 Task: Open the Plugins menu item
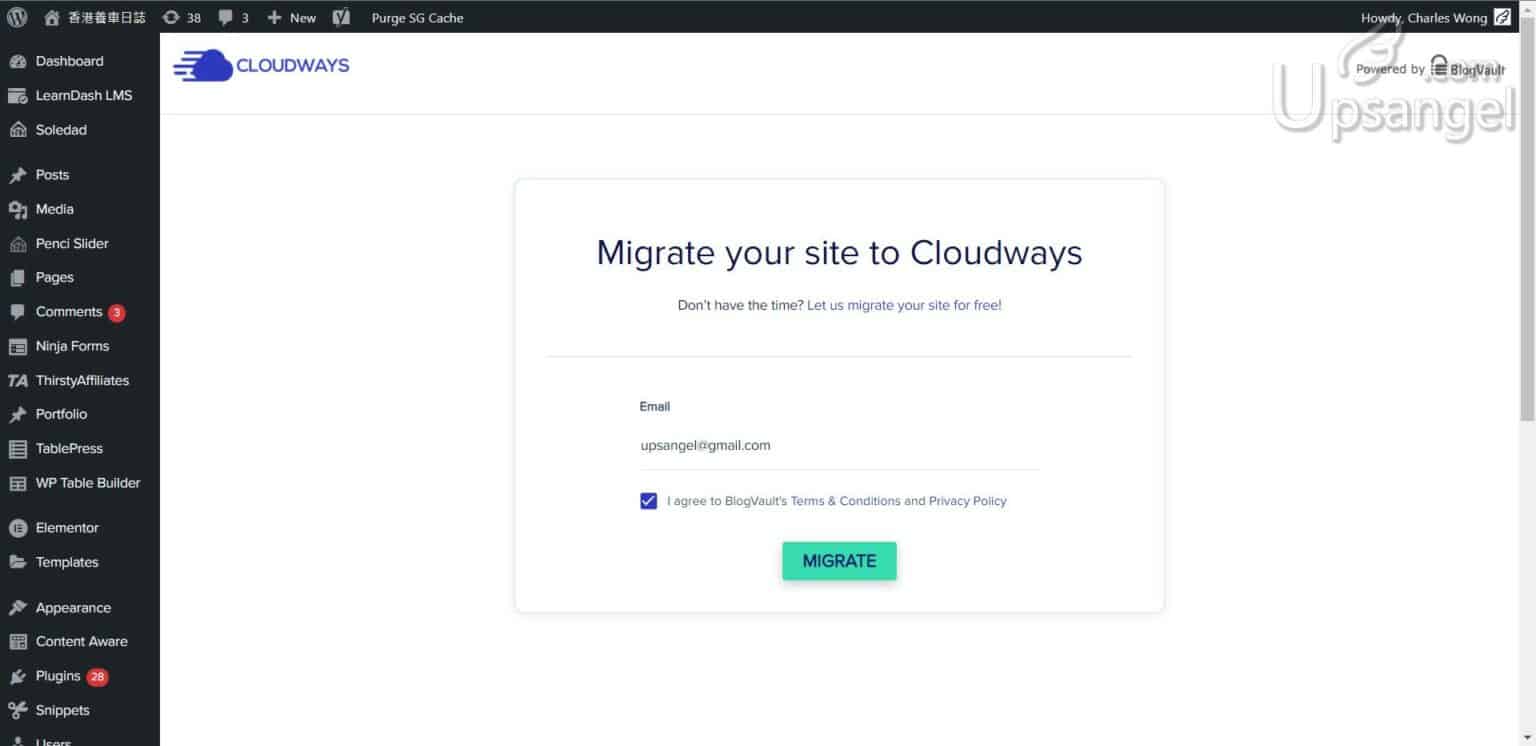(x=58, y=676)
